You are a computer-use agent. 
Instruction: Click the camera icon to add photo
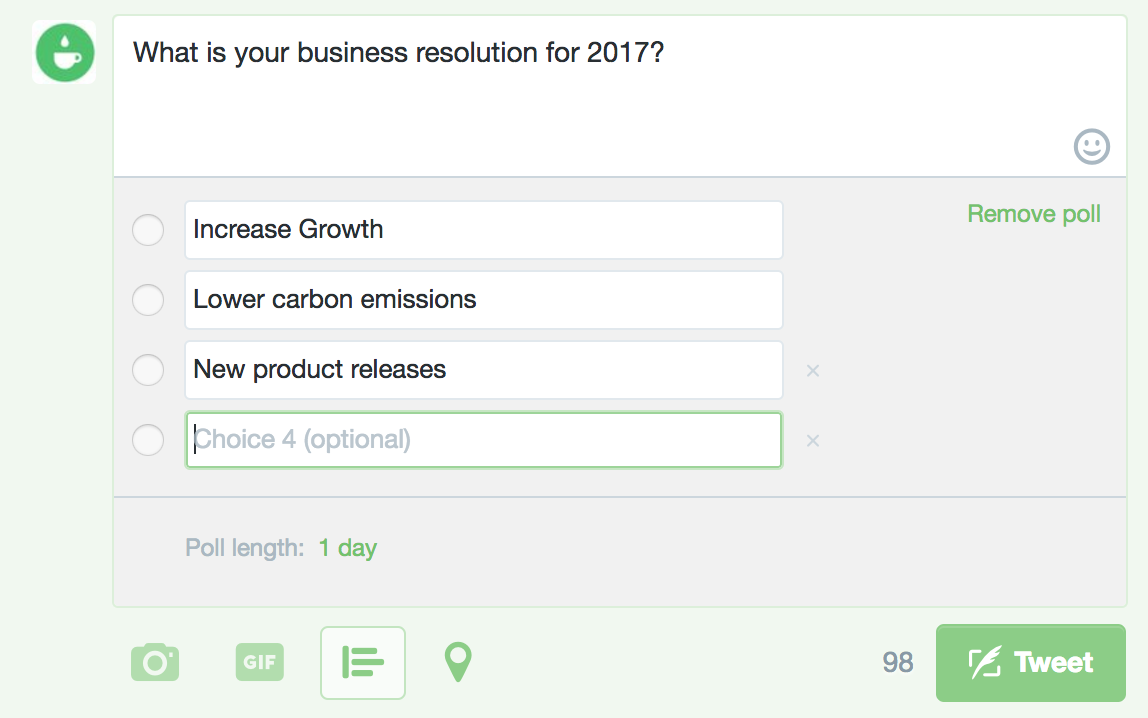tap(155, 662)
